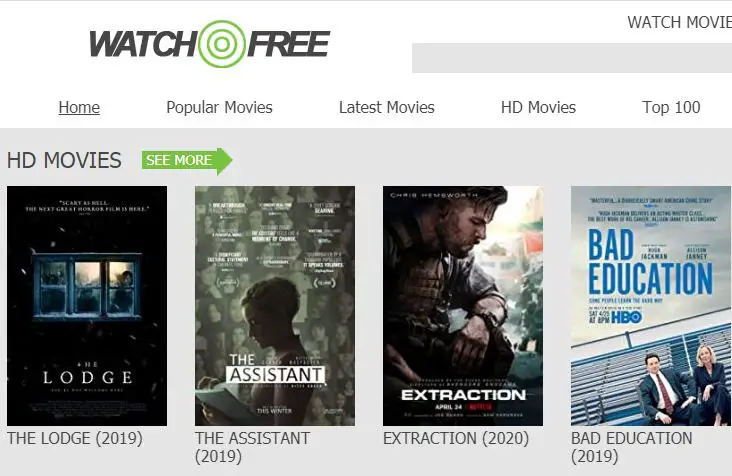This screenshot has height=476, width=732.
Task: Click EXTRACTION (2020) title link
Action: (x=456, y=439)
